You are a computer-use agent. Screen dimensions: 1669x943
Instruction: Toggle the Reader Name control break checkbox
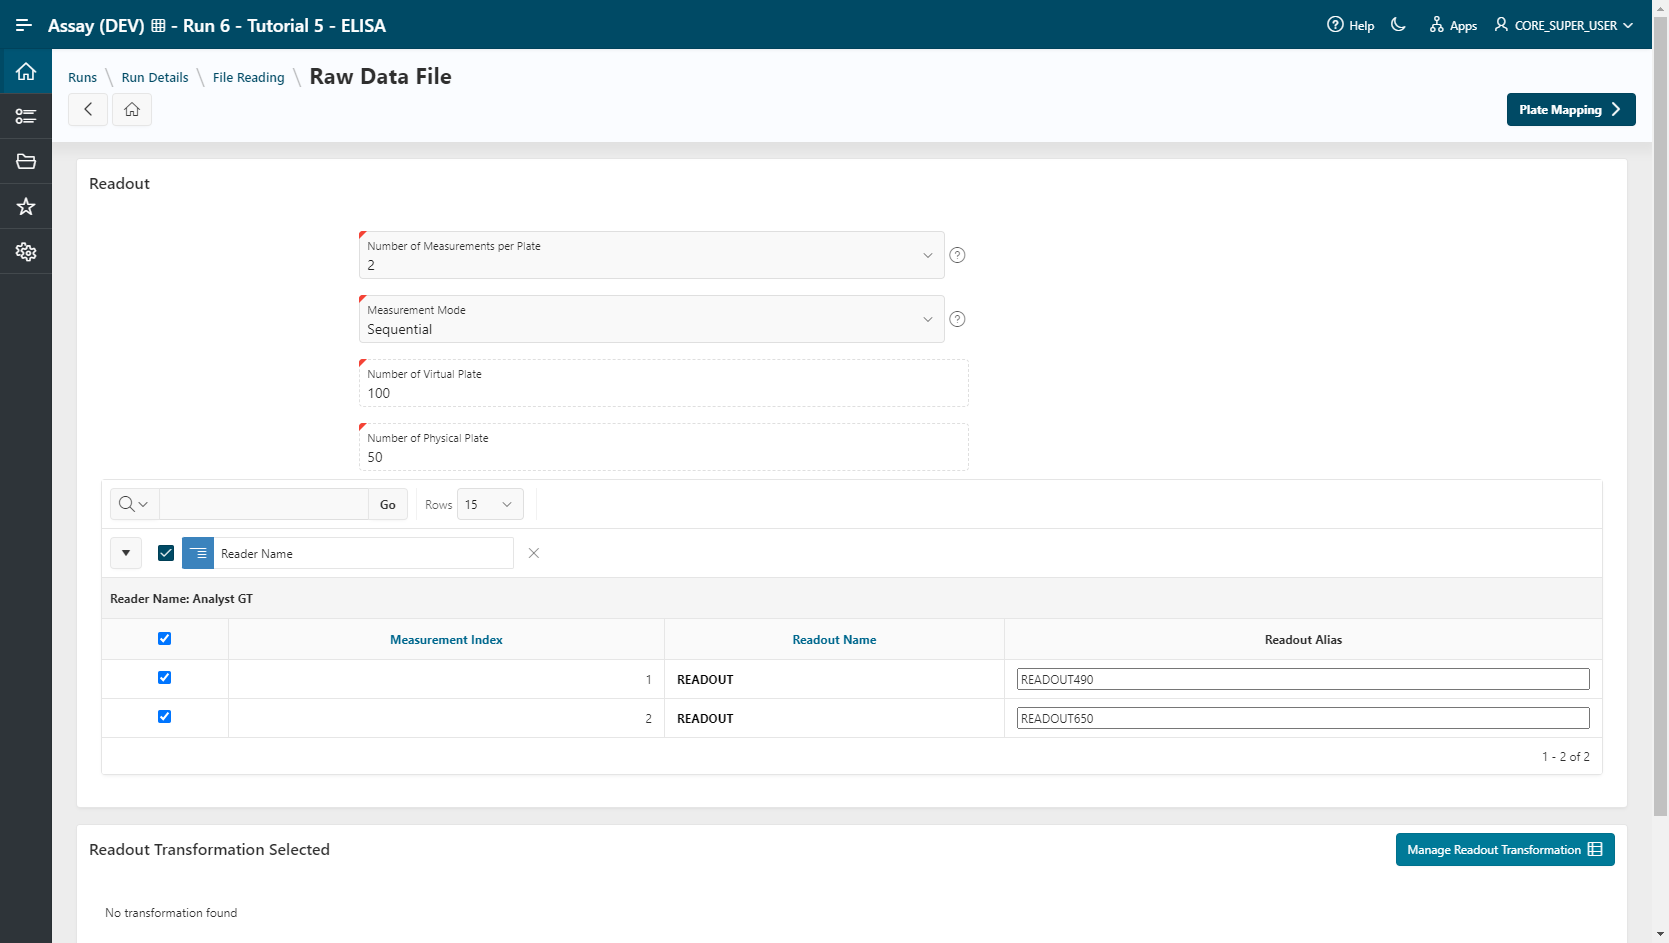tap(166, 553)
